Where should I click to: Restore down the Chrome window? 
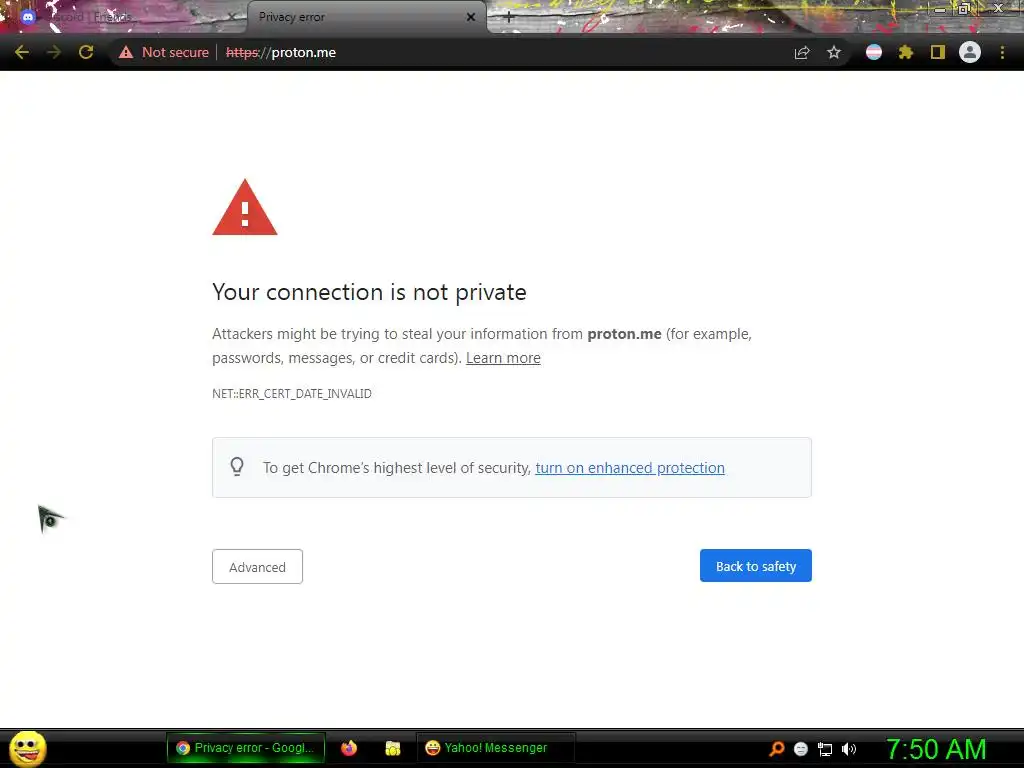(964, 9)
